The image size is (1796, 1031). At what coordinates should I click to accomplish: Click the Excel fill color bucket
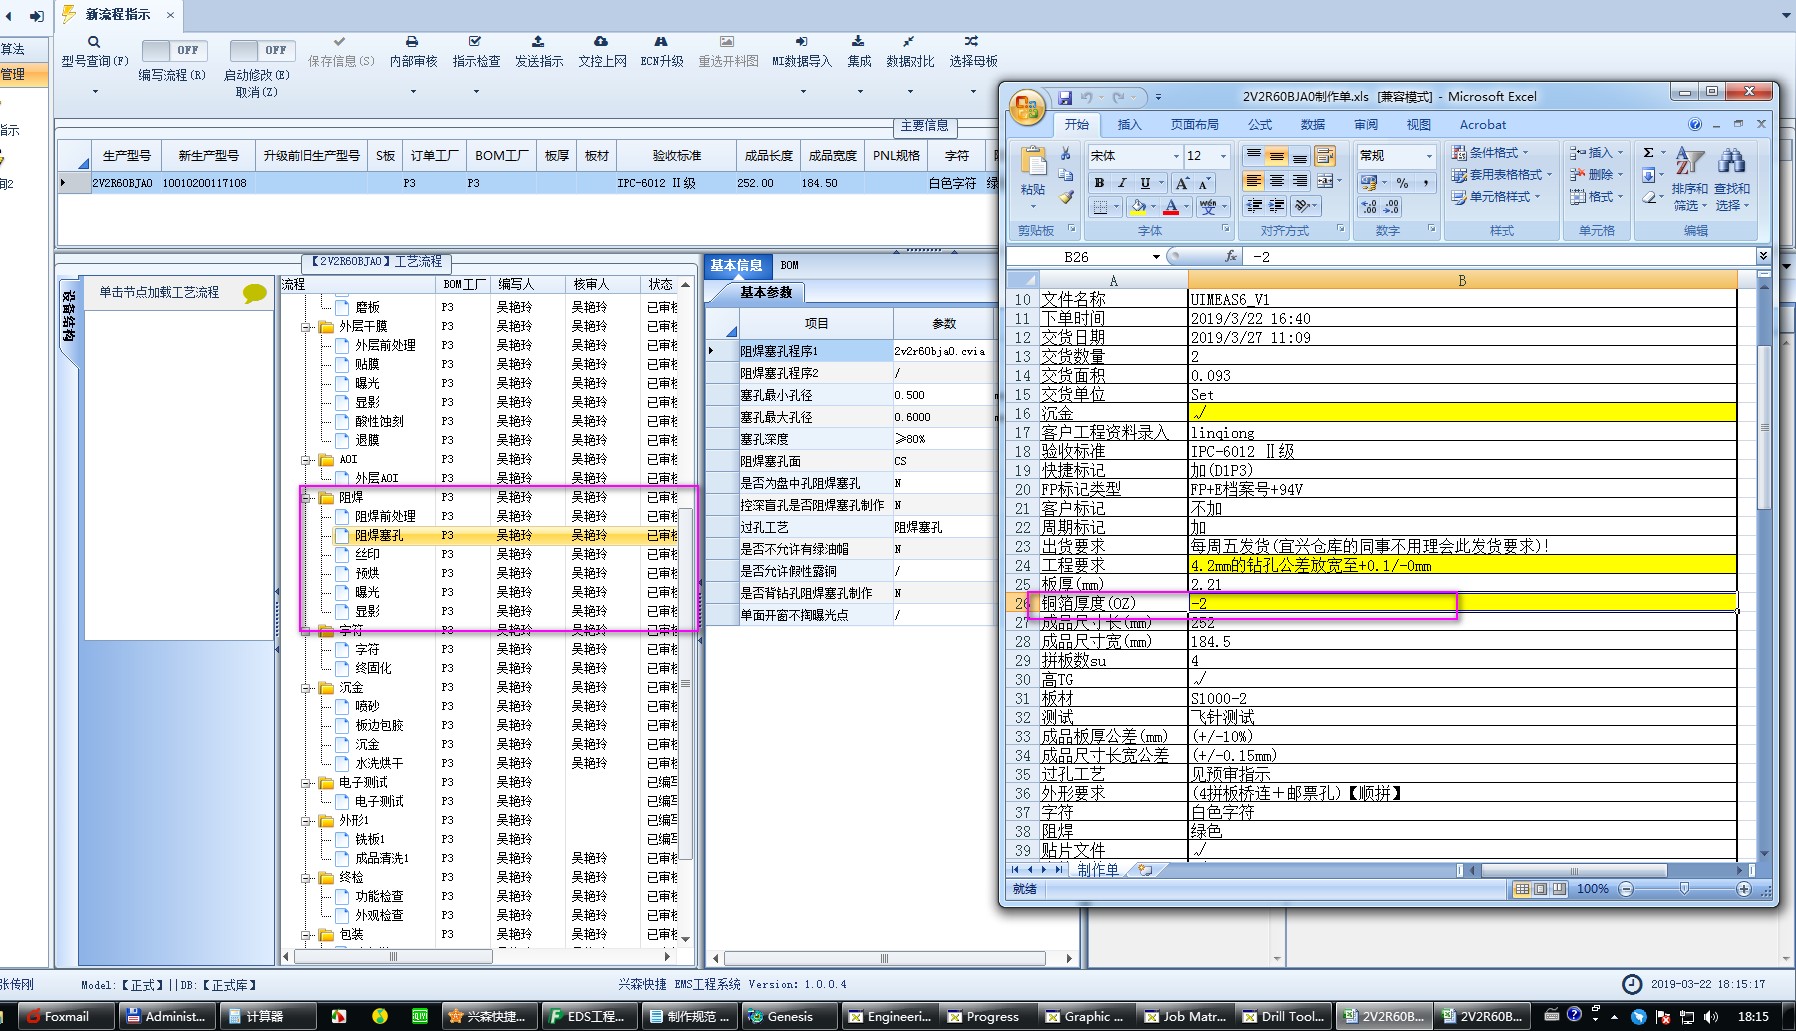(x=1137, y=207)
